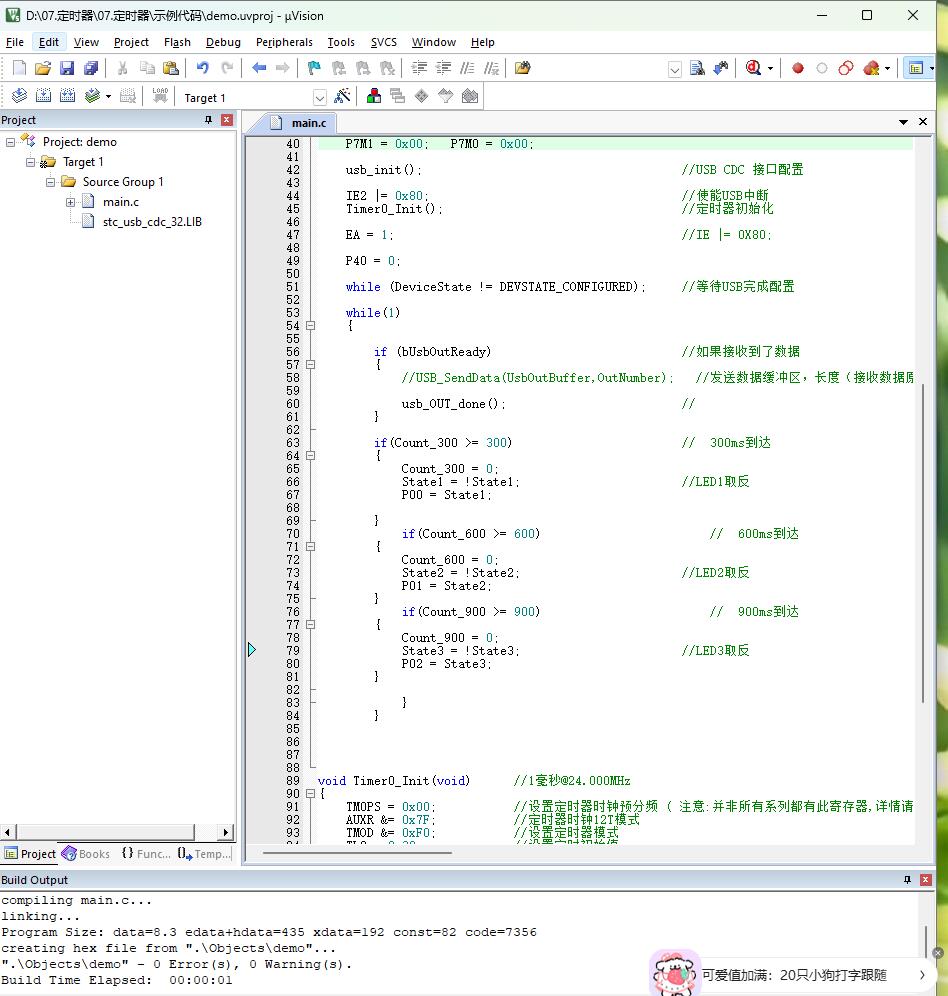Close the main.c editor with the X
This screenshot has width=948, height=996.
pos(923,121)
